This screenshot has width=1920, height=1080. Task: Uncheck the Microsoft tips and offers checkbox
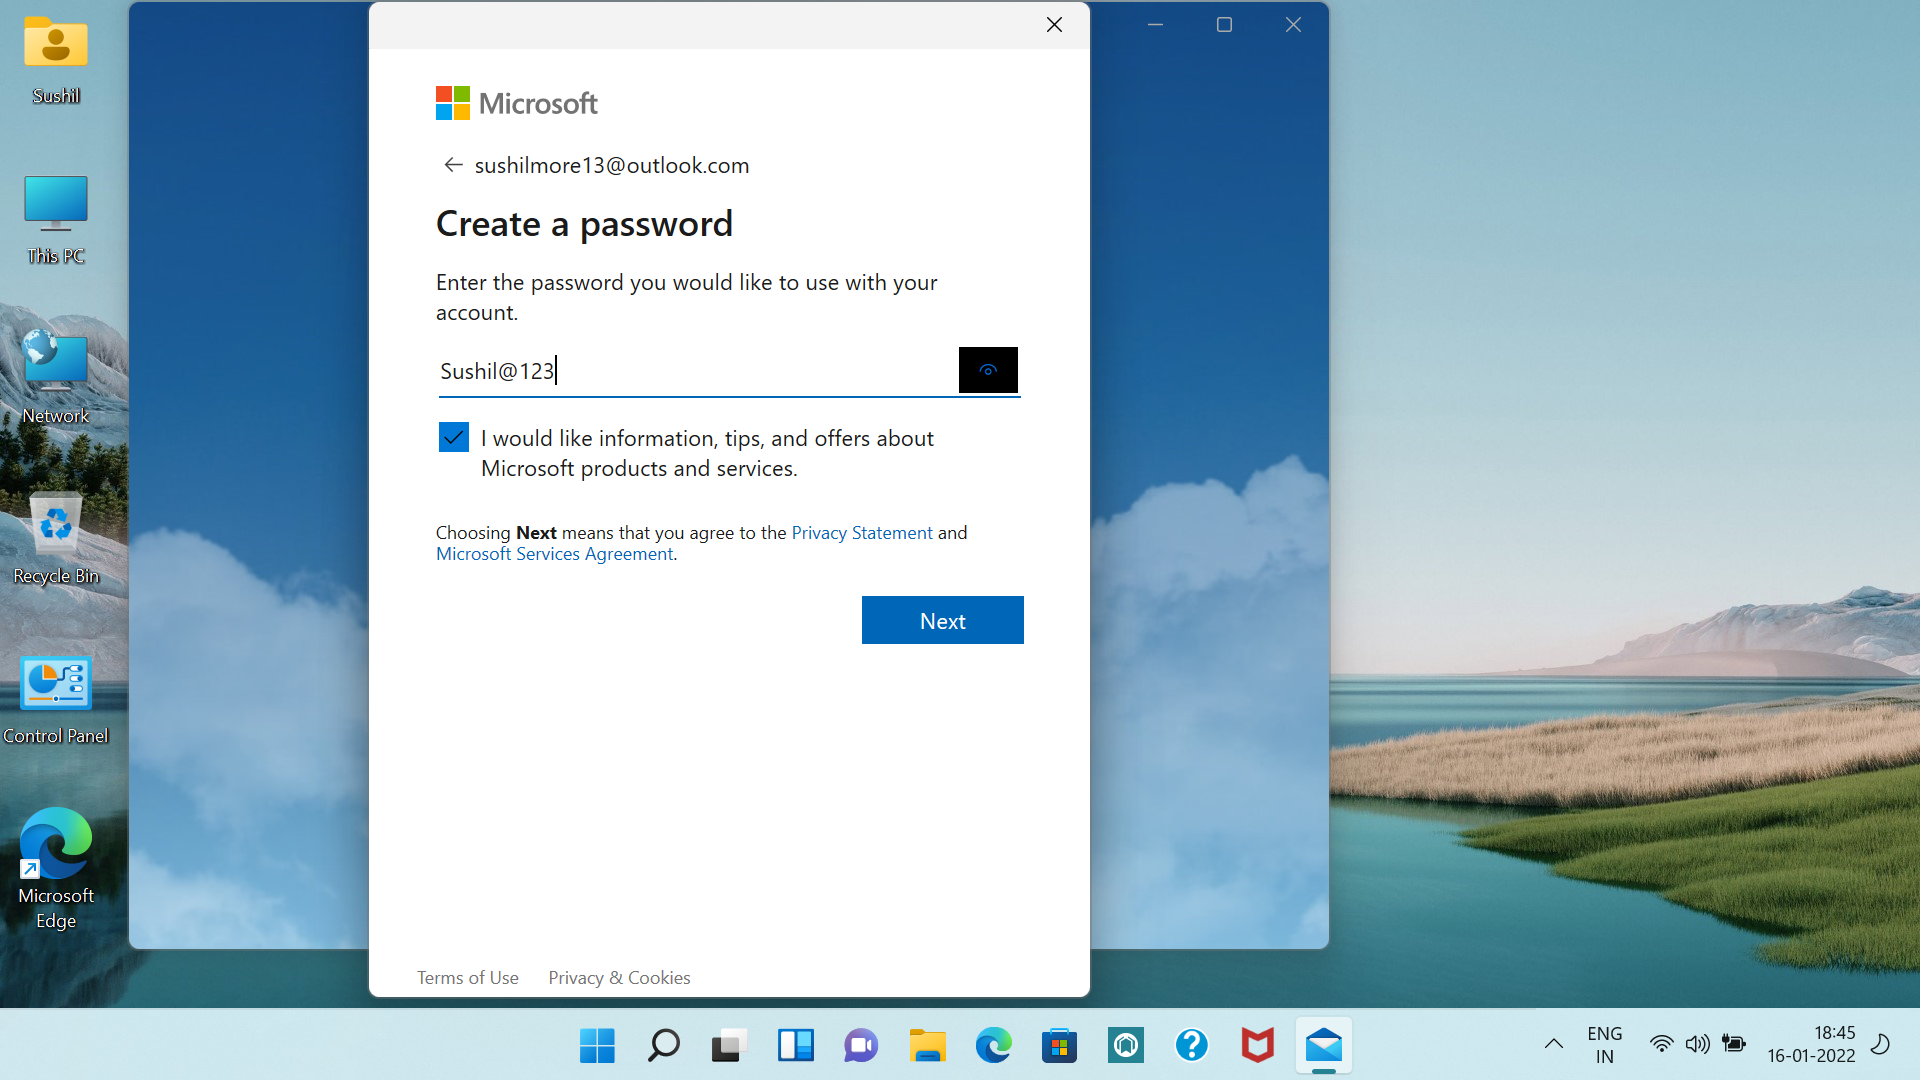point(454,438)
